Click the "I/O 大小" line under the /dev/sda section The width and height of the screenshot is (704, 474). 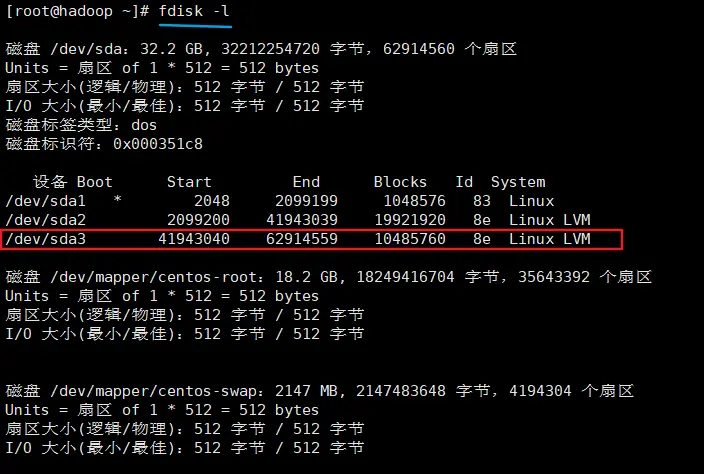(x=185, y=106)
